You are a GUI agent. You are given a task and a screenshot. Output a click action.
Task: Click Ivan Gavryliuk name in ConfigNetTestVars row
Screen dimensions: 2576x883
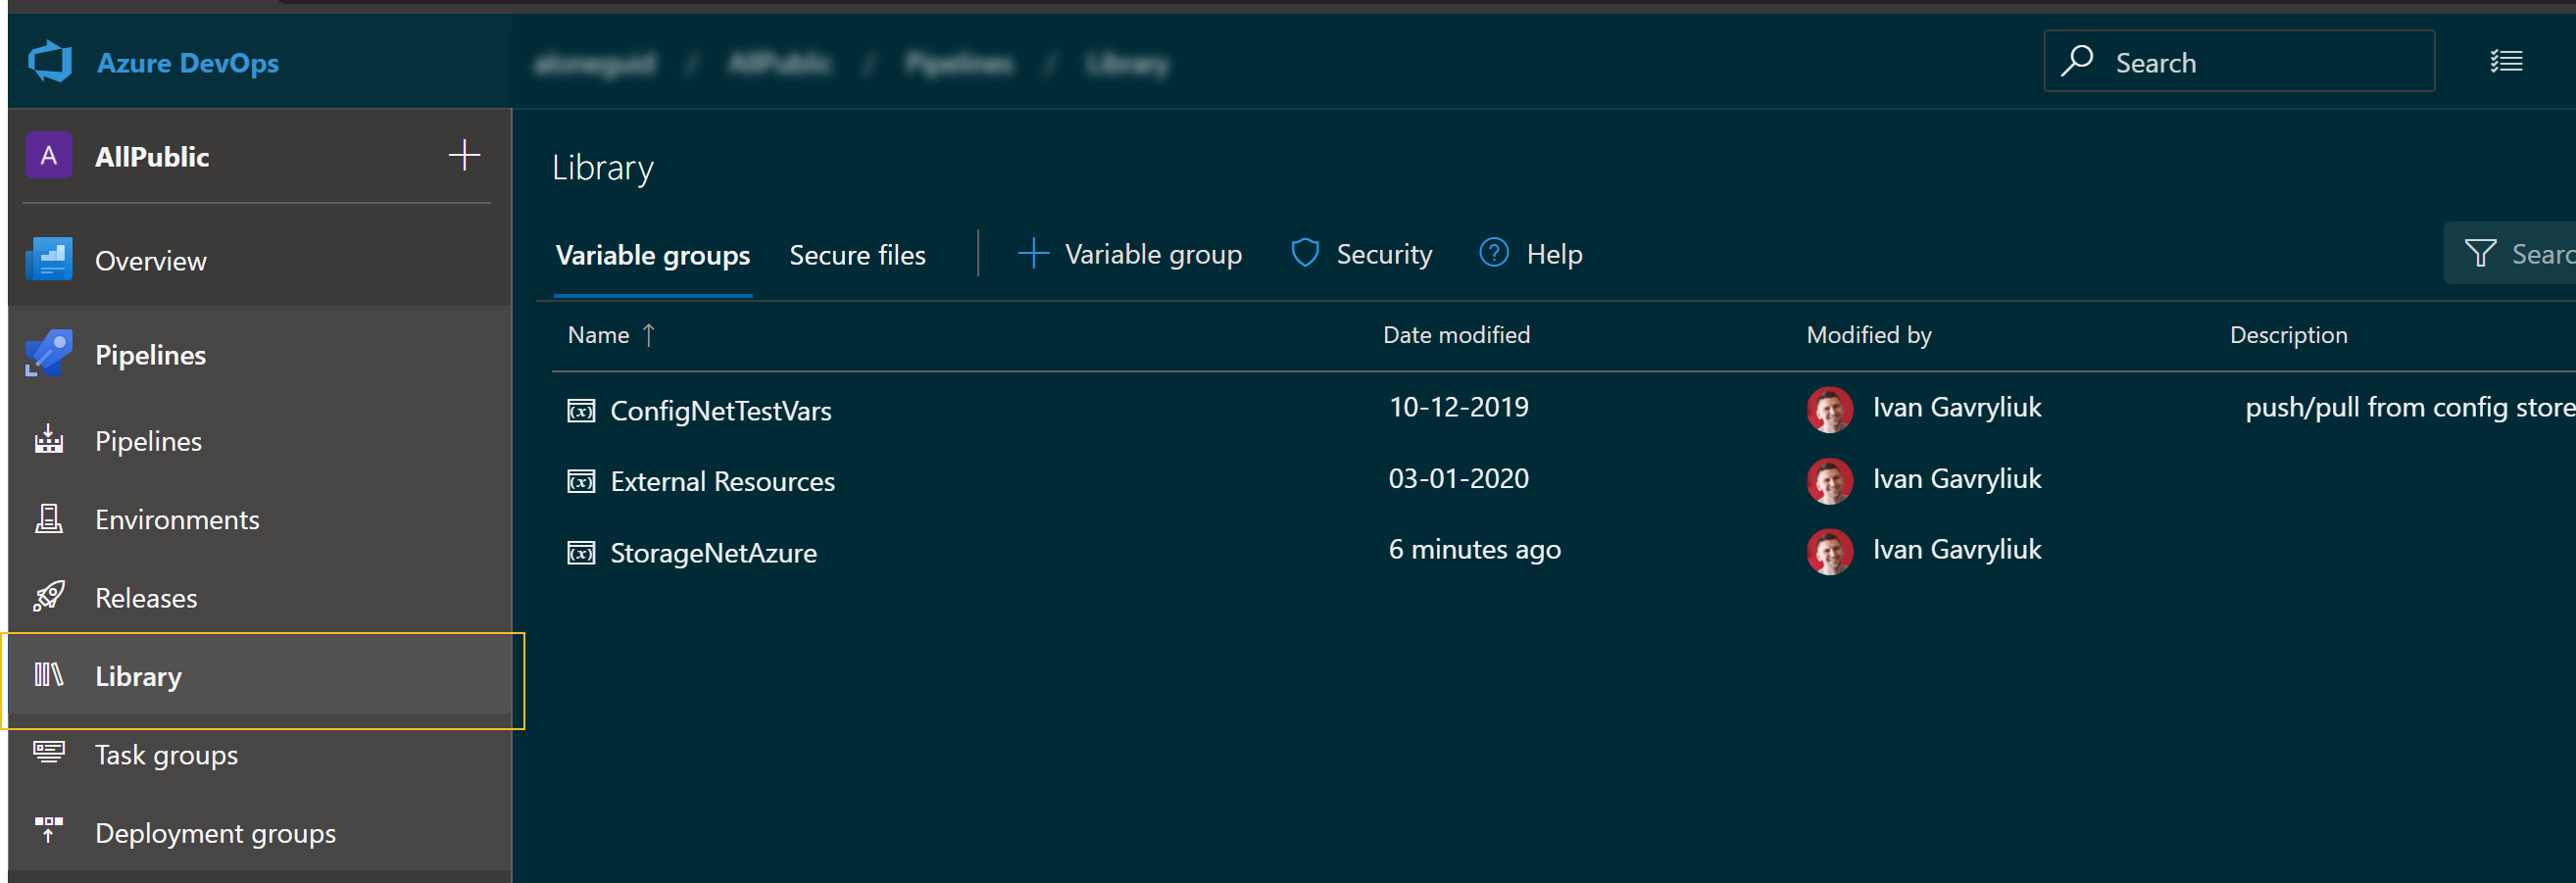1956,407
